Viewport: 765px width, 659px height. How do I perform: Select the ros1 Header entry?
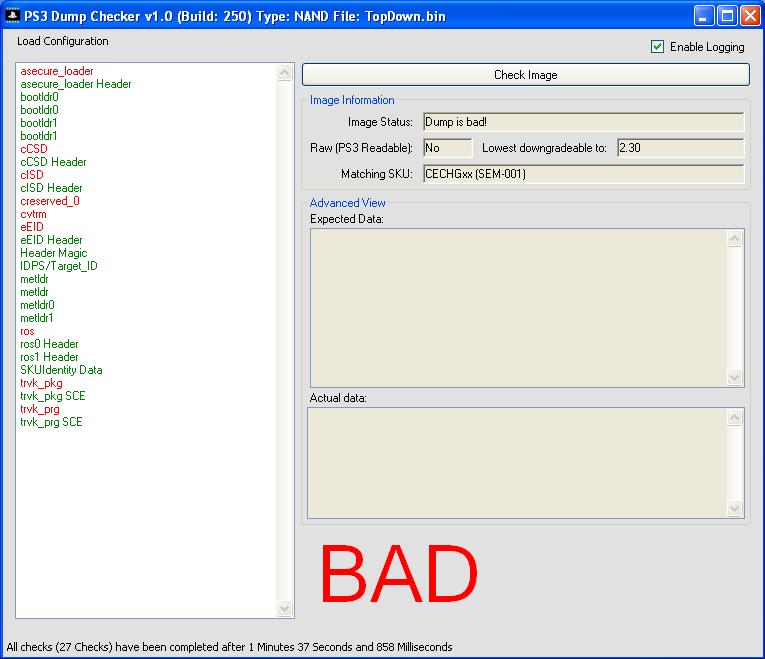pos(49,357)
